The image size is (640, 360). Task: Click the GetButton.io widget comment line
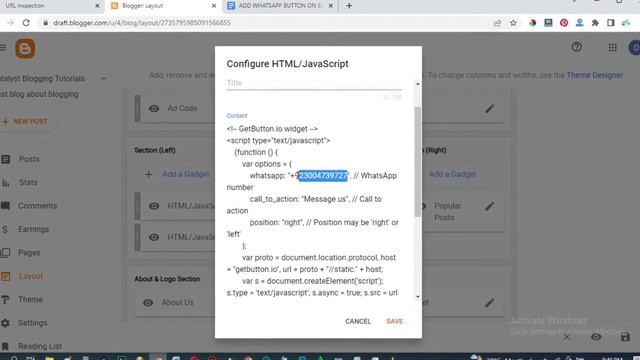click(x=272, y=129)
